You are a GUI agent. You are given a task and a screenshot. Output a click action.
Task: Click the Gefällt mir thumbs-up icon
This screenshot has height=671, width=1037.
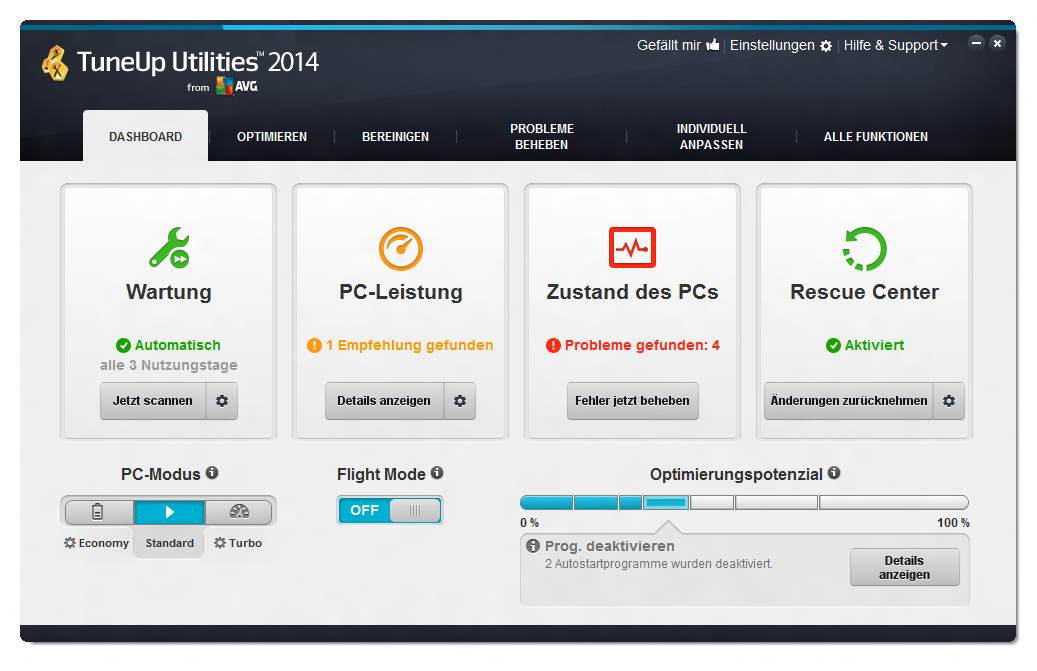click(x=713, y=45)
